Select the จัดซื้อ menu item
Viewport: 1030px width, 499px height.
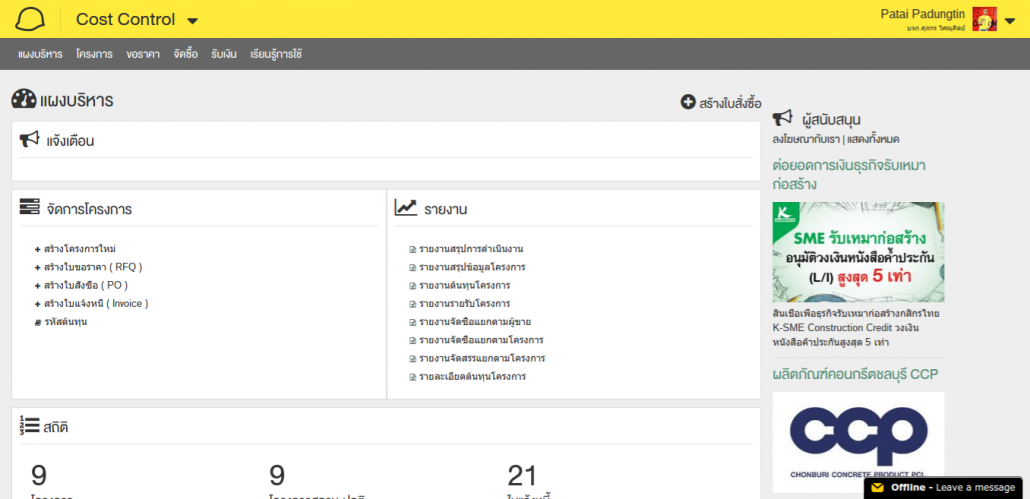tap(185, 54)
